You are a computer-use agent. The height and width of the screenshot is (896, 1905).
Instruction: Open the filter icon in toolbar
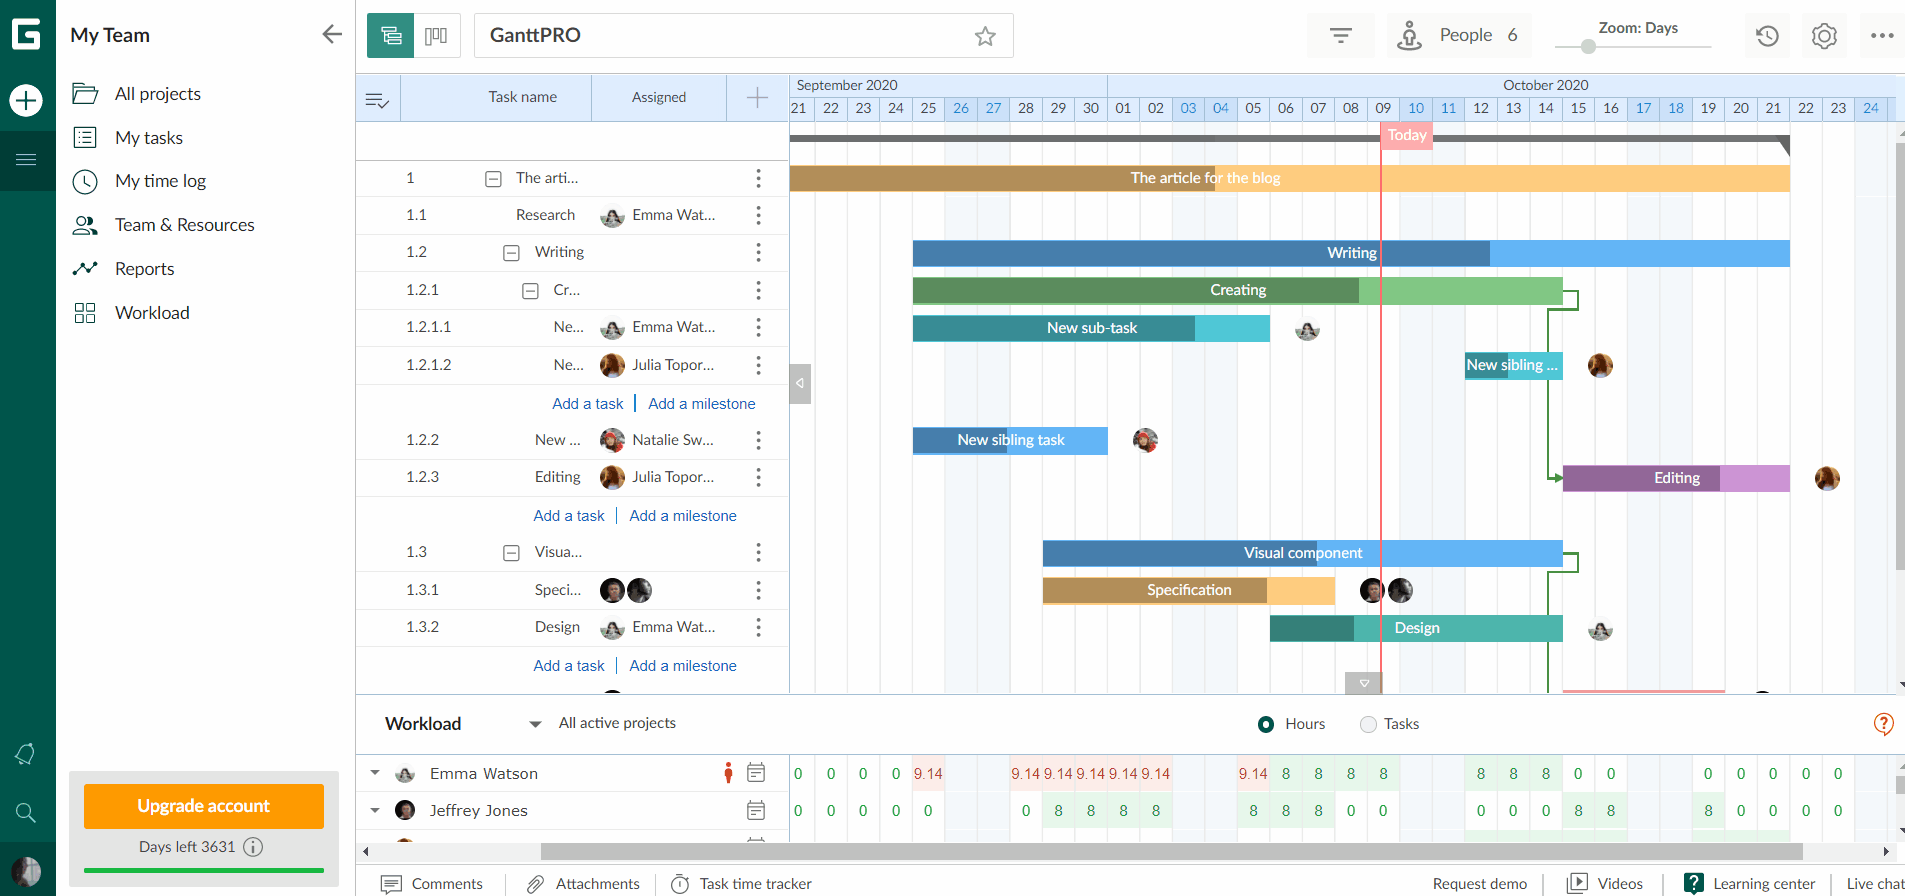(1340, 35)
